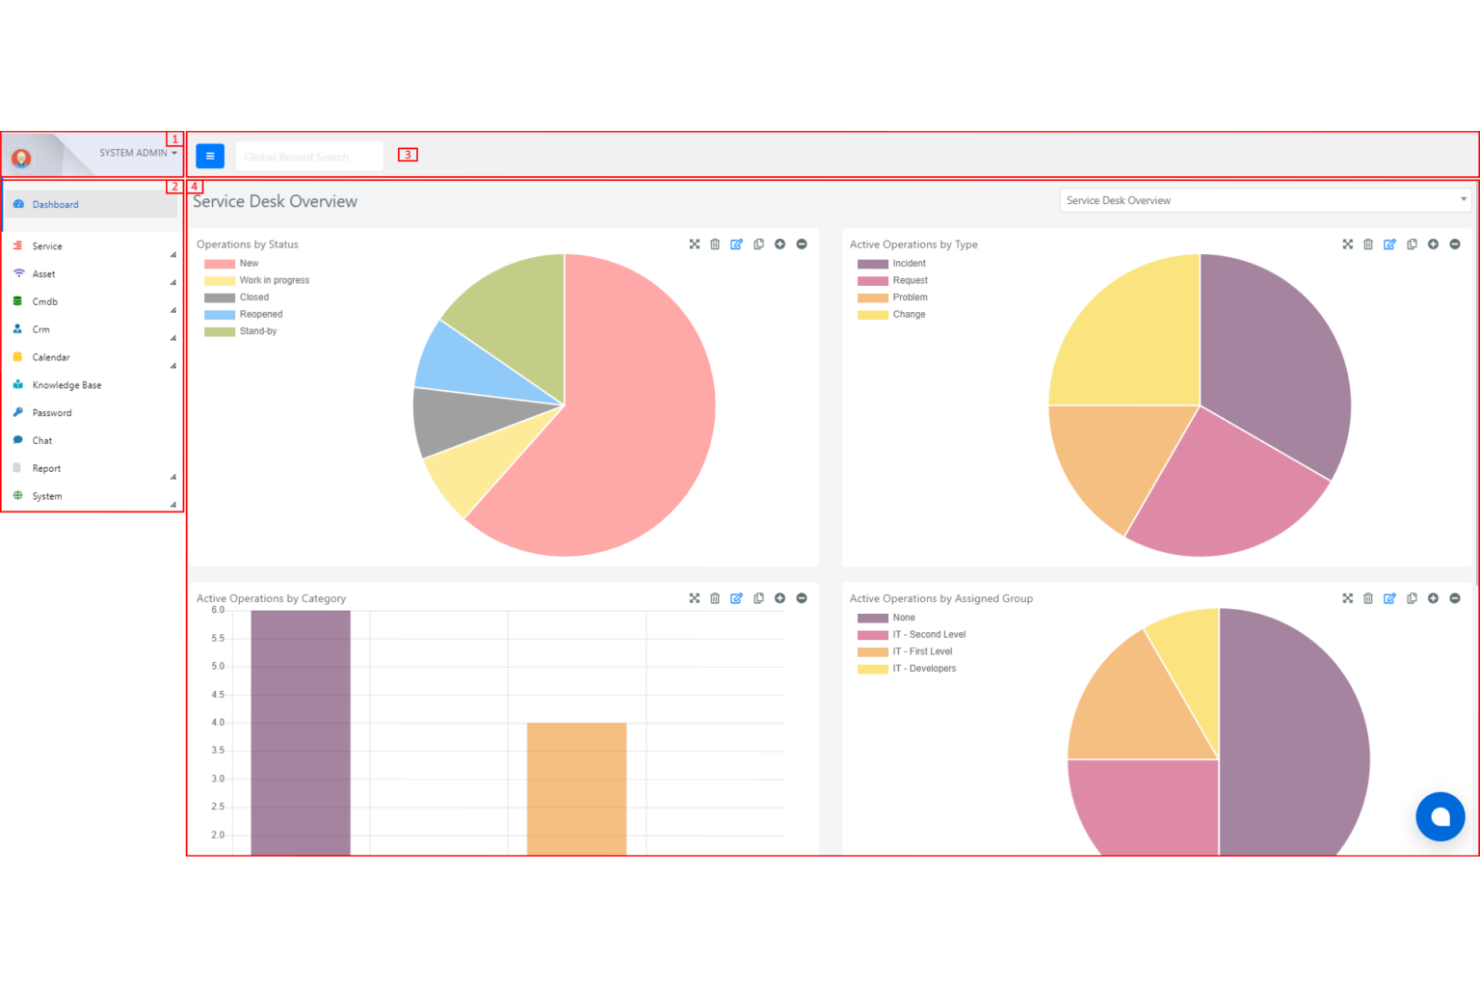Viewport: 1480px width, 987px height.
Task: Select Dashboard in the sidebar menu
Action: [55, 204]
